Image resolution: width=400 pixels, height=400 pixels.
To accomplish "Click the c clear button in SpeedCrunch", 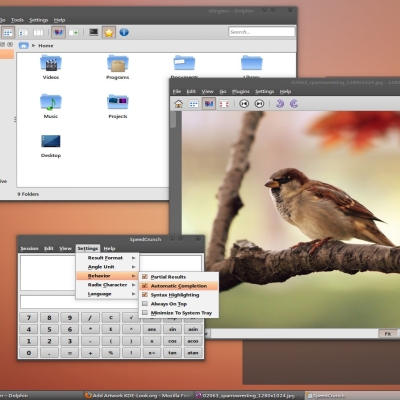I will click(111, 317).
